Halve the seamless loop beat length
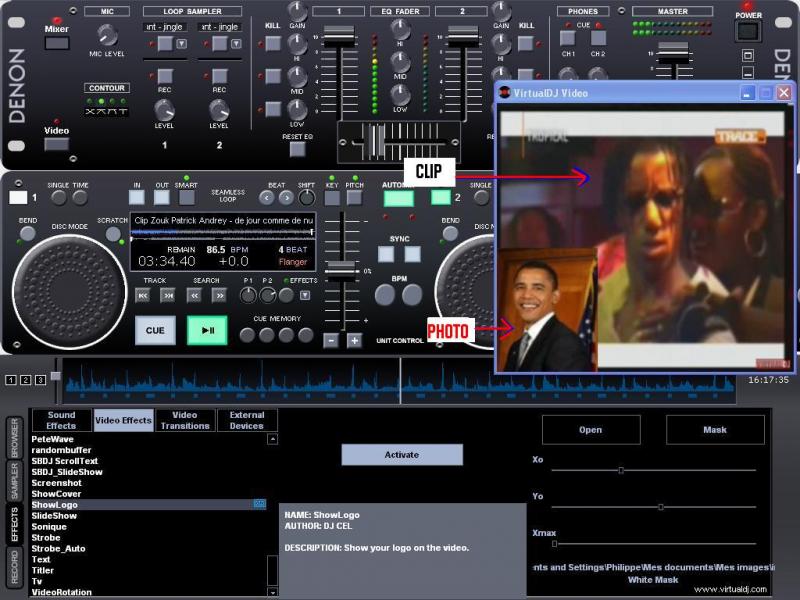The width and height of the screenshot is (800, 600). (266, 197)
